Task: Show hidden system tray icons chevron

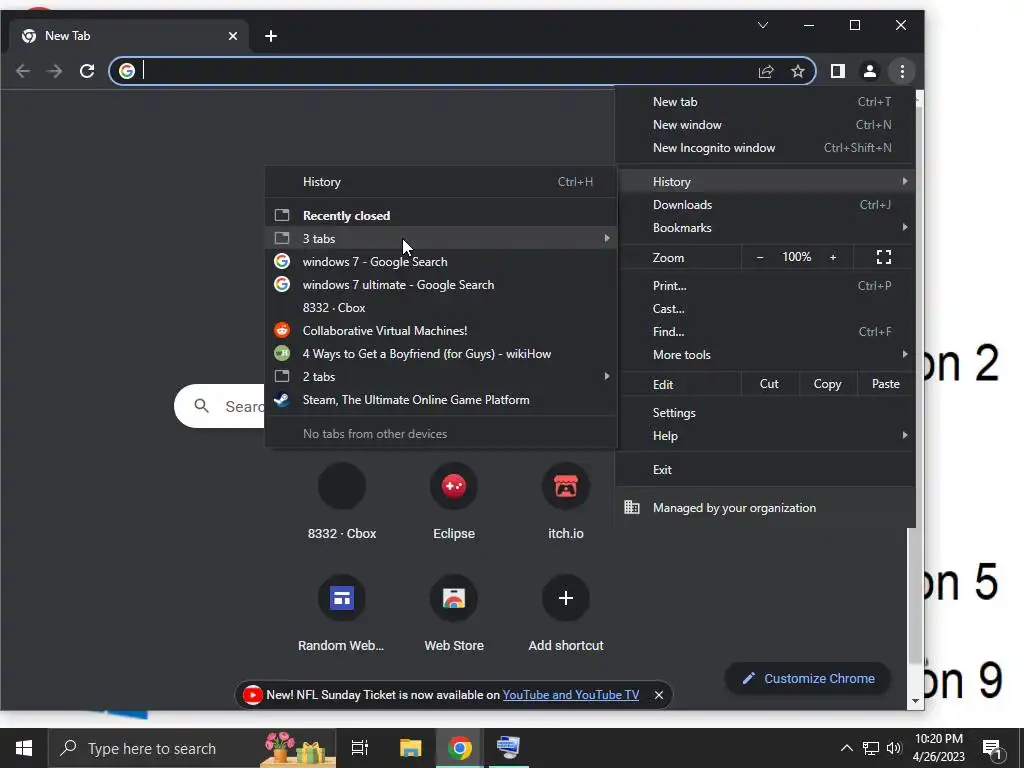Action: [846, 748]
